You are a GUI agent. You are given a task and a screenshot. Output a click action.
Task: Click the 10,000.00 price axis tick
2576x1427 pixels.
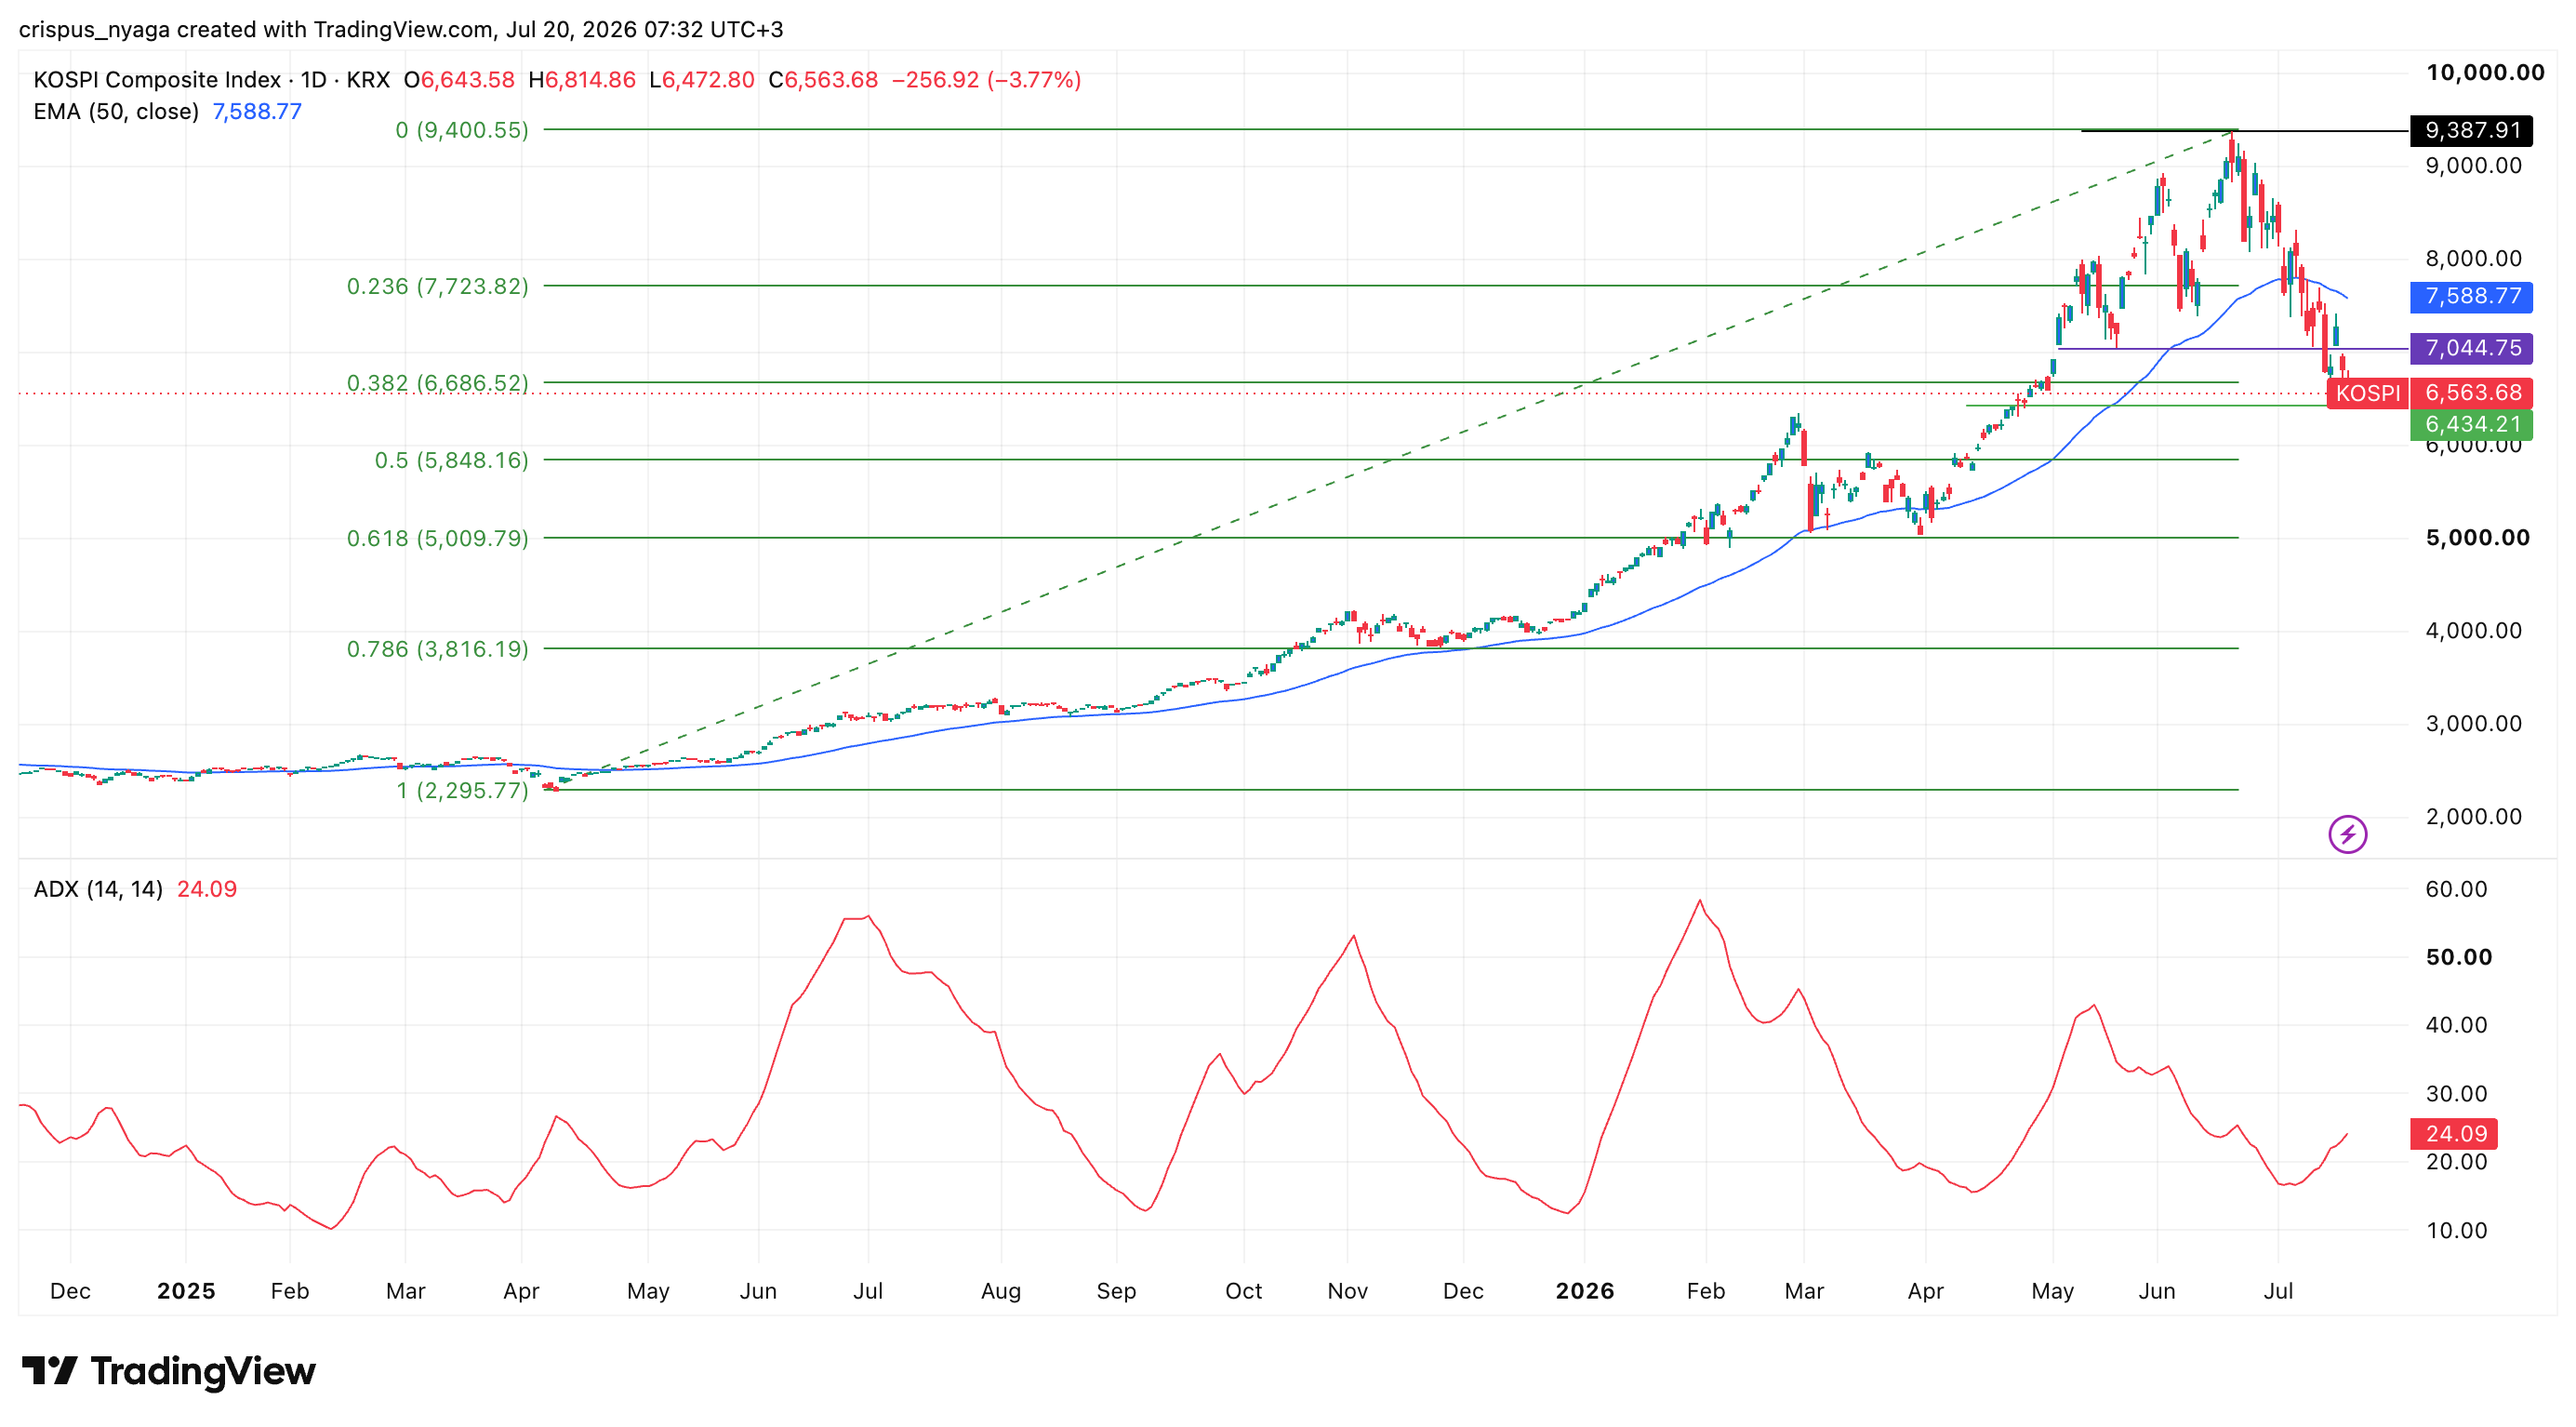coord(2485,72)
